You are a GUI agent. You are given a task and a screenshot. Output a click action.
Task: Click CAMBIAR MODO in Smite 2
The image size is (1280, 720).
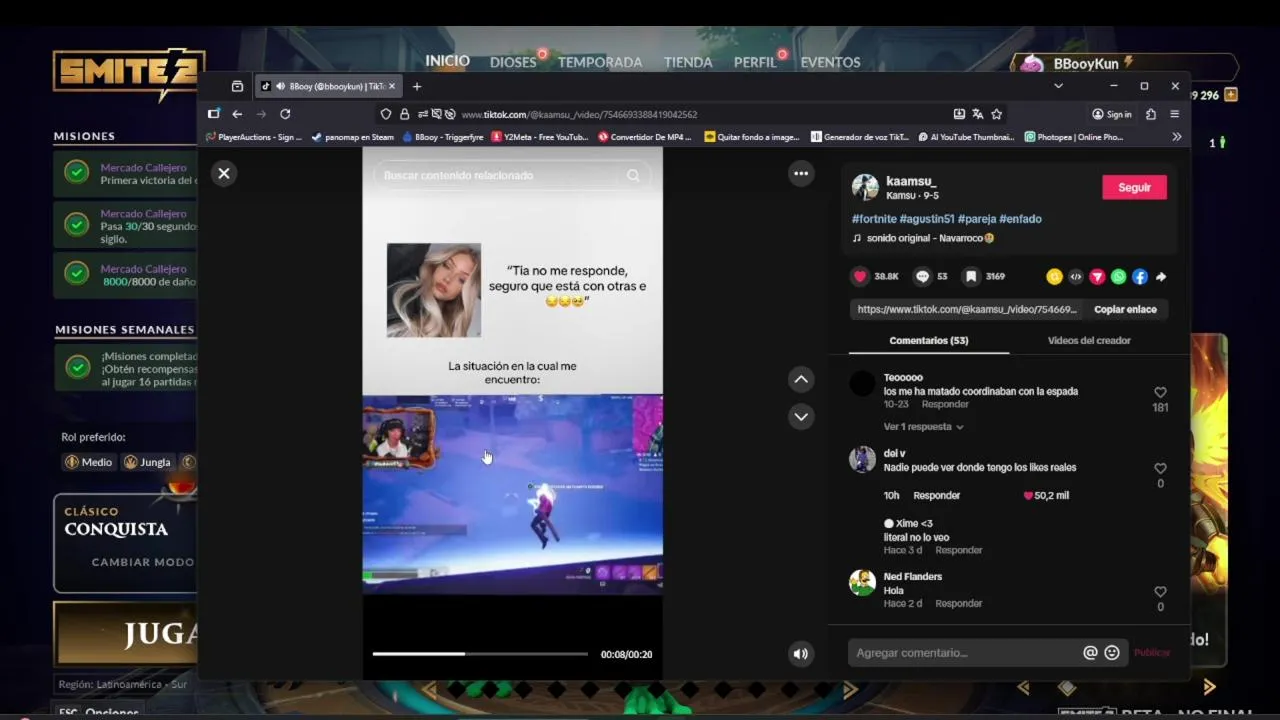click(143, 562)
